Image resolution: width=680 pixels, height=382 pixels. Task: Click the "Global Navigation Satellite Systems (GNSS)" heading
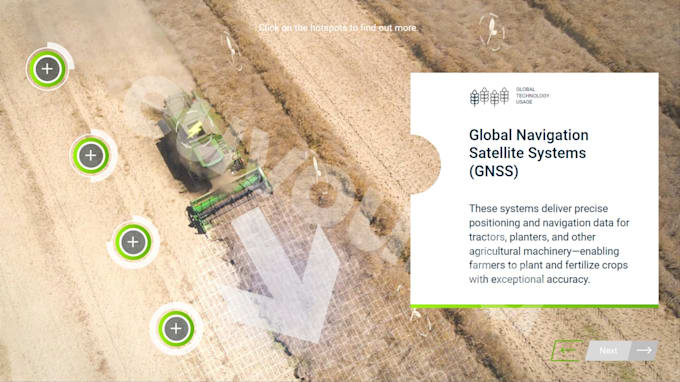[x=529, y=153]
